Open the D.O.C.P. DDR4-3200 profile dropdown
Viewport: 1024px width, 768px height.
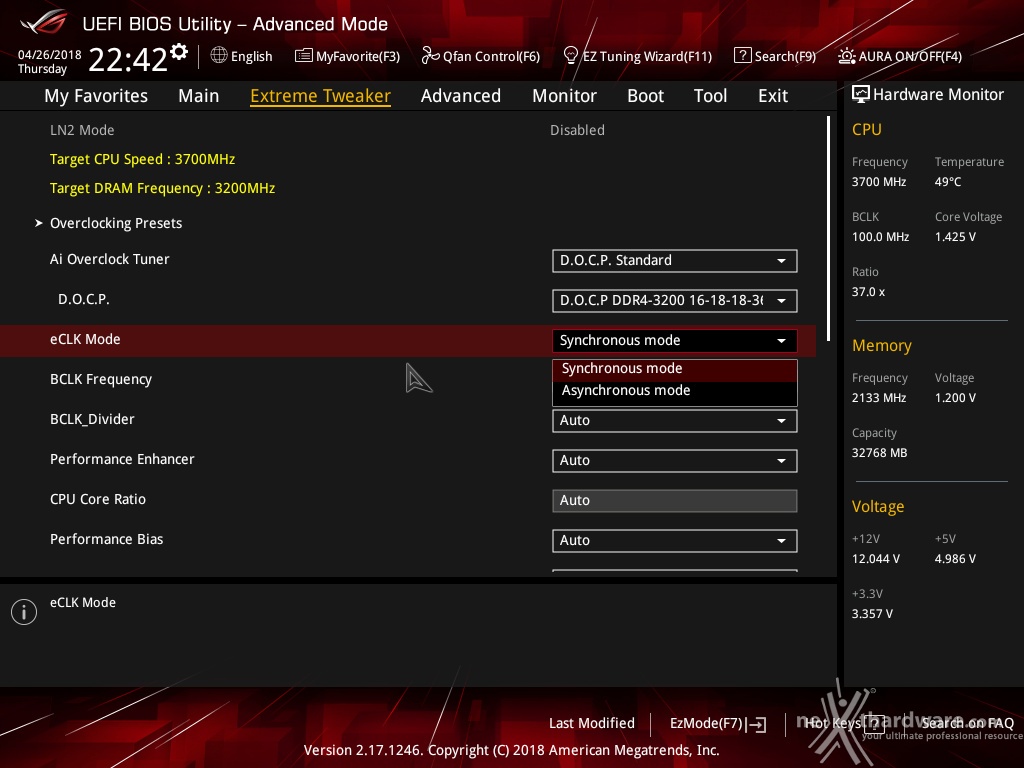click(675, 300)
